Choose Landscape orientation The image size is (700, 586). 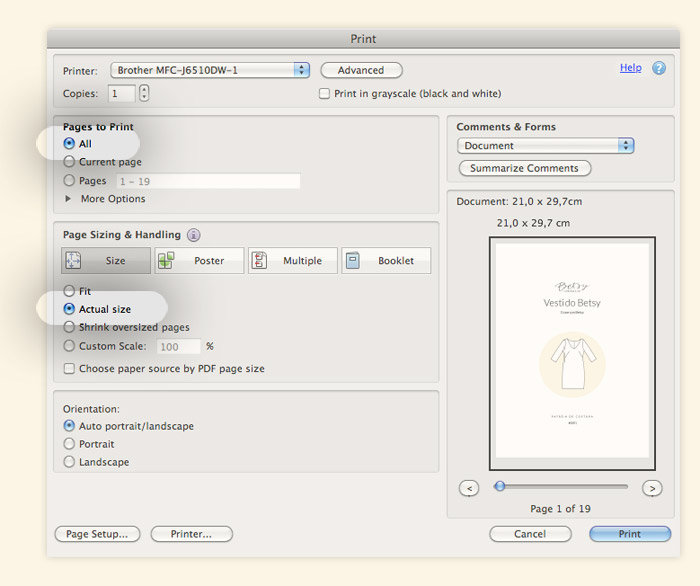point(69,462)
